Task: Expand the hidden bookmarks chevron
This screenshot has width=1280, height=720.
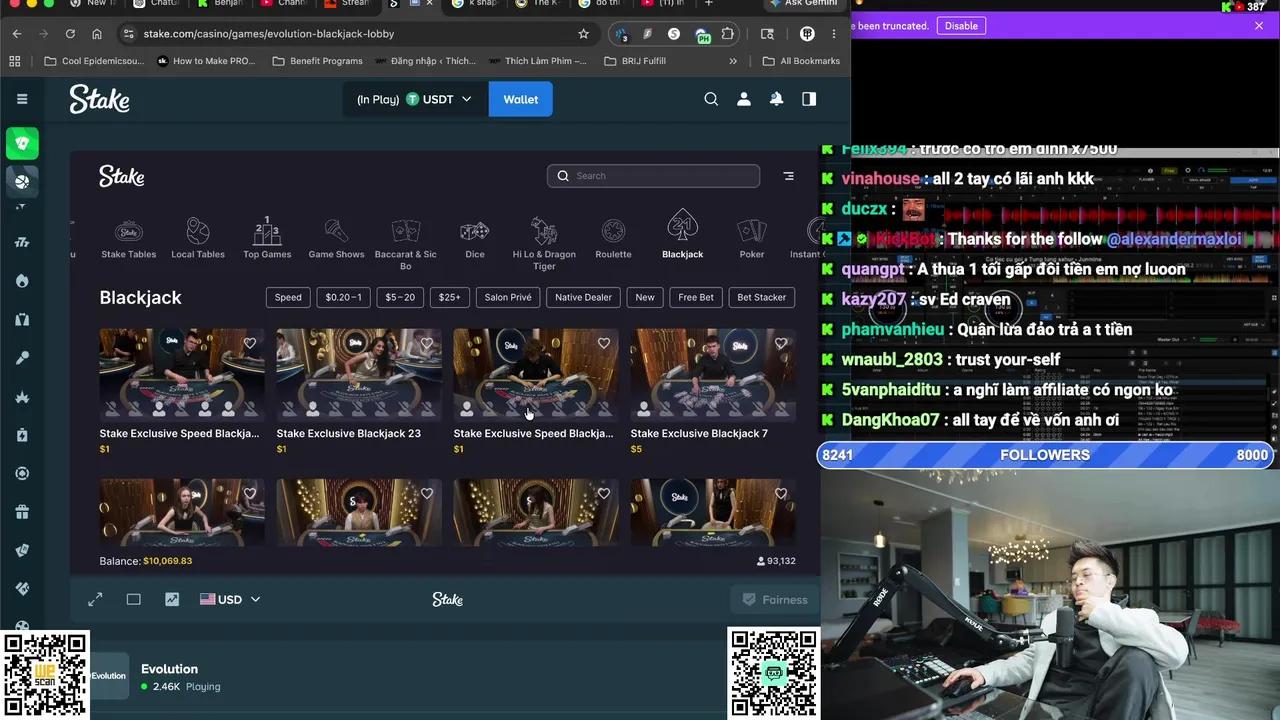Action: coord(733,61)
